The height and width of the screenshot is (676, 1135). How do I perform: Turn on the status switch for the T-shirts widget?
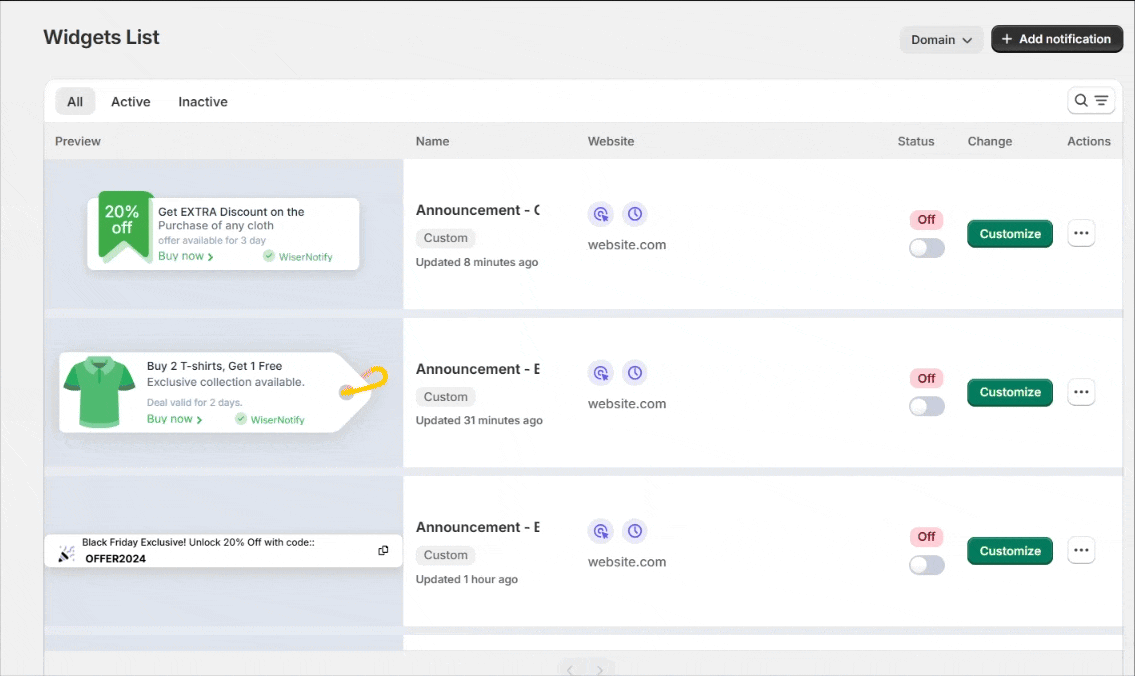tap(926, 407)
